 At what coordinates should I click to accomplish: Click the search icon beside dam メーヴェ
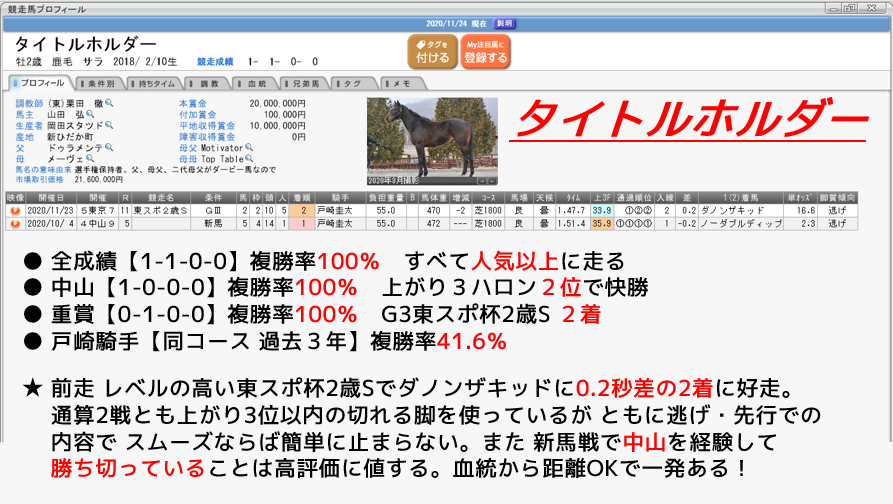pyautogui.click(x=89, y=158)
